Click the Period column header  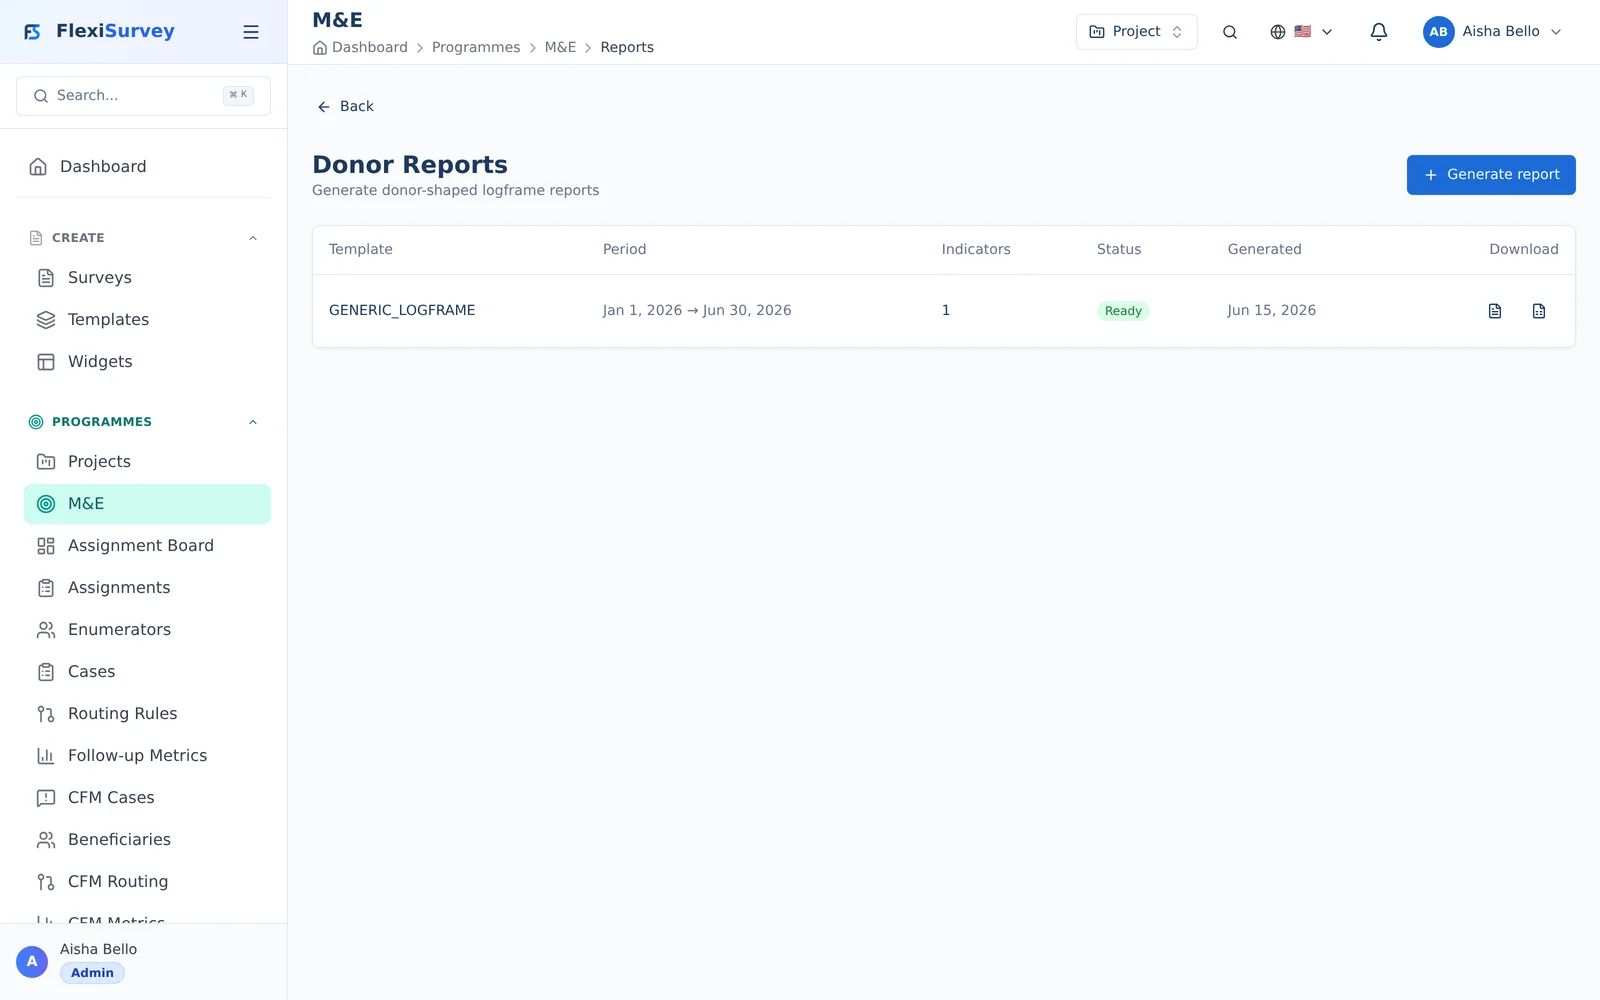click(624, 250)
